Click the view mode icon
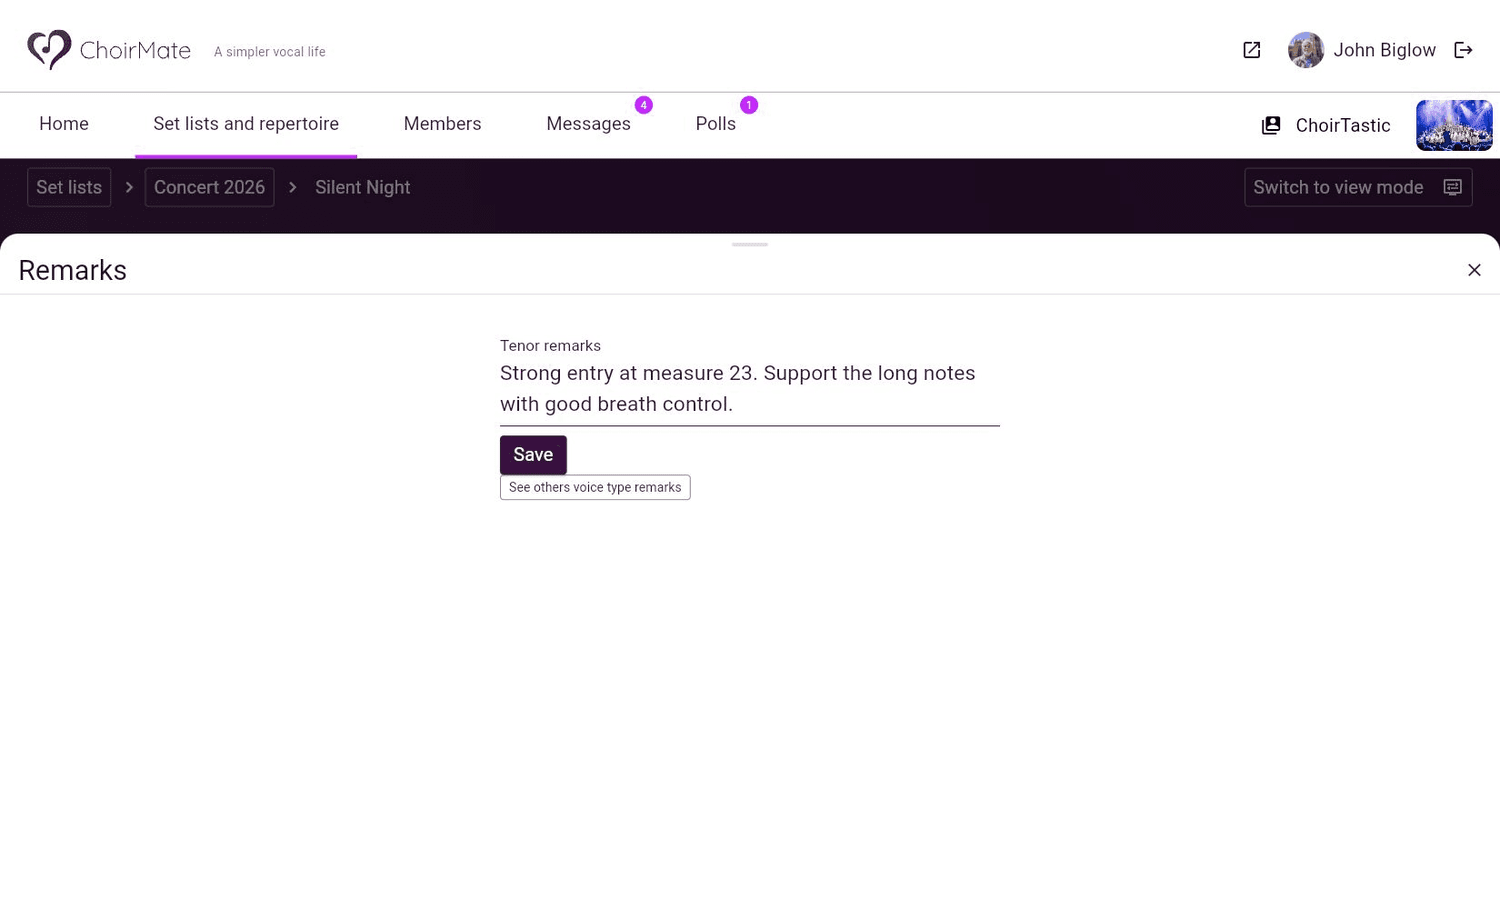Screen dimensions: 1500x909 (1452, 187)
